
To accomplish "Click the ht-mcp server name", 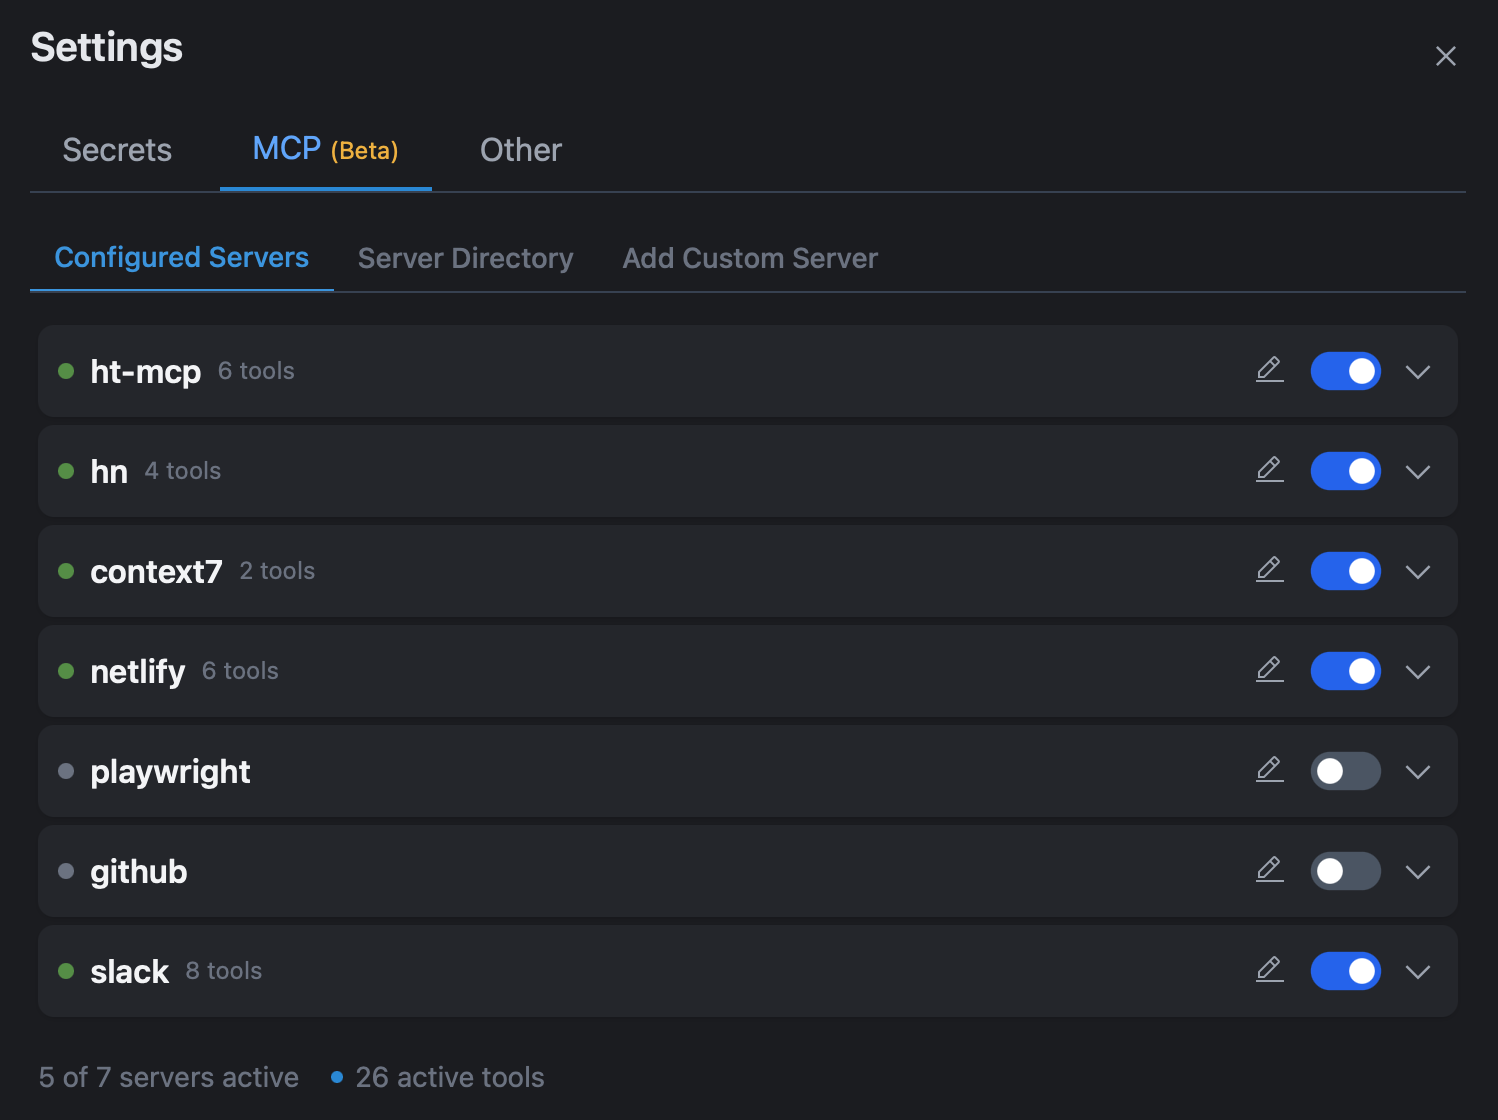I will tap(146, 372).
